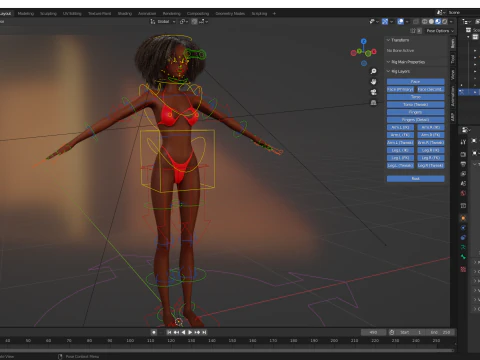Image resolution: width=480 pixels, height=360 pixels.
Task: Open snapping options dropdown
Action: [x=203, y=22]
